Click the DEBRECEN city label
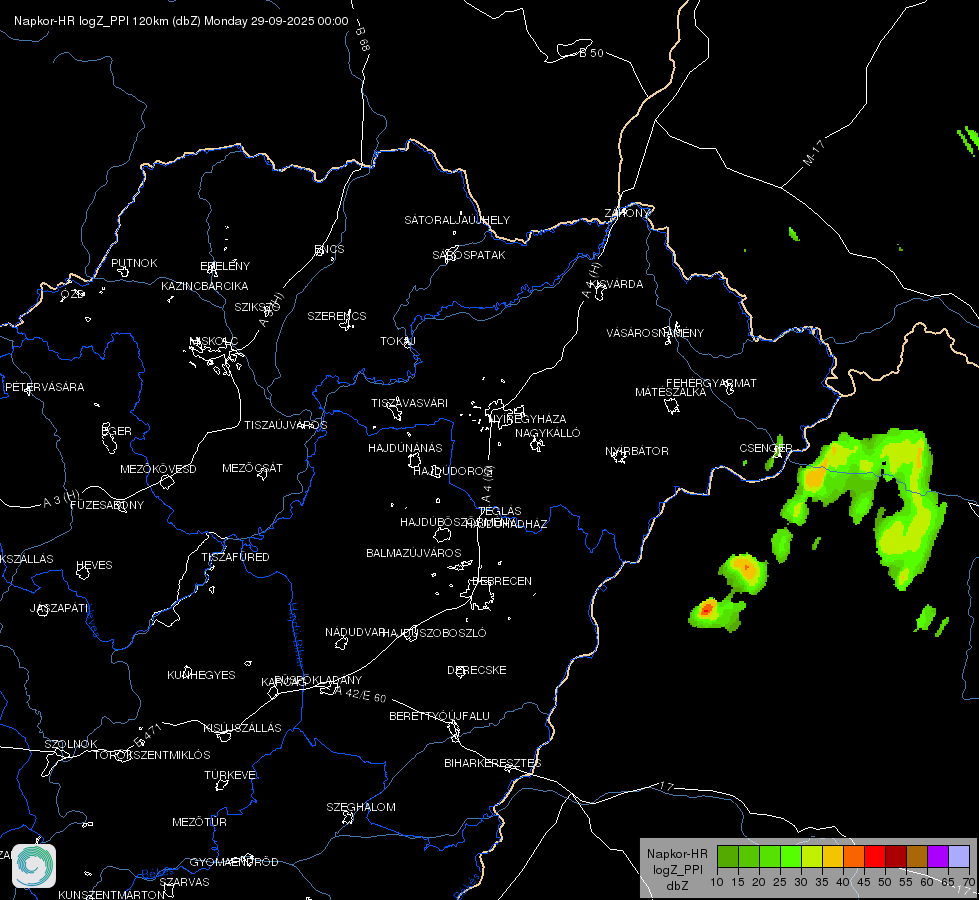The image size is (979, 900). (502, 581)
